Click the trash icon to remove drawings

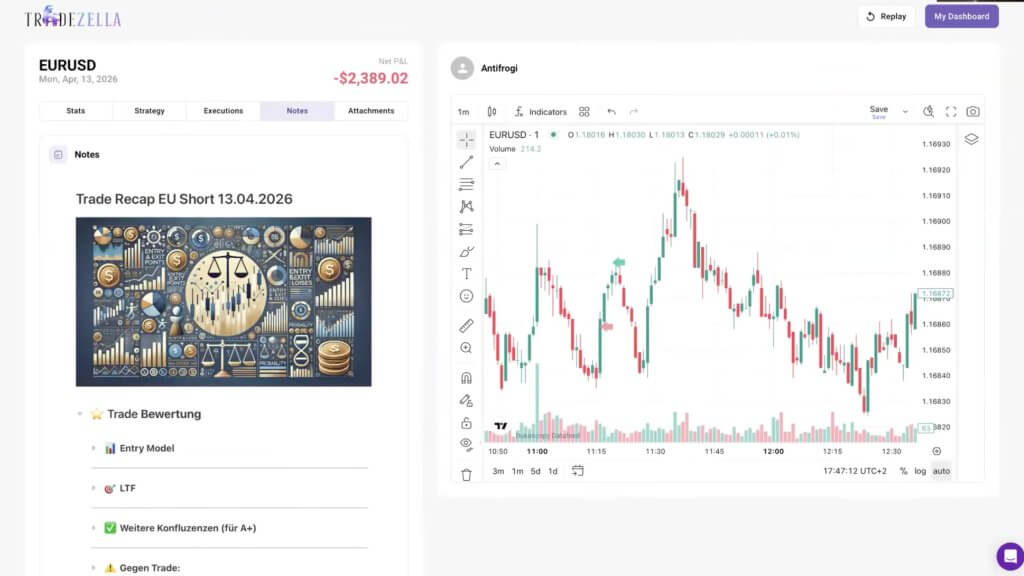pyautogui.click(x=466, y=475)
